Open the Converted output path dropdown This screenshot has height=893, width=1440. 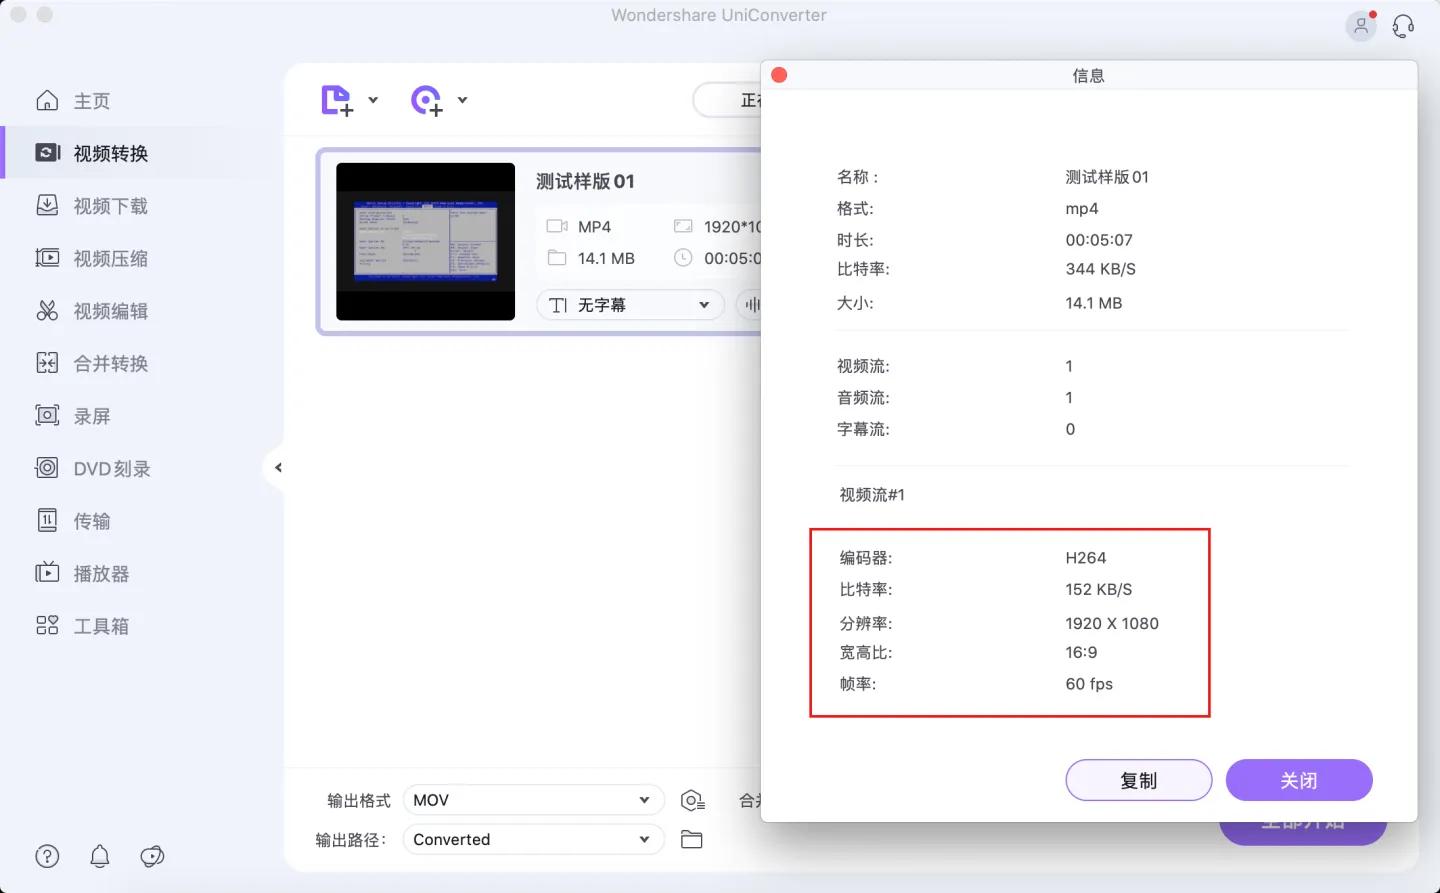pos(533,839)
